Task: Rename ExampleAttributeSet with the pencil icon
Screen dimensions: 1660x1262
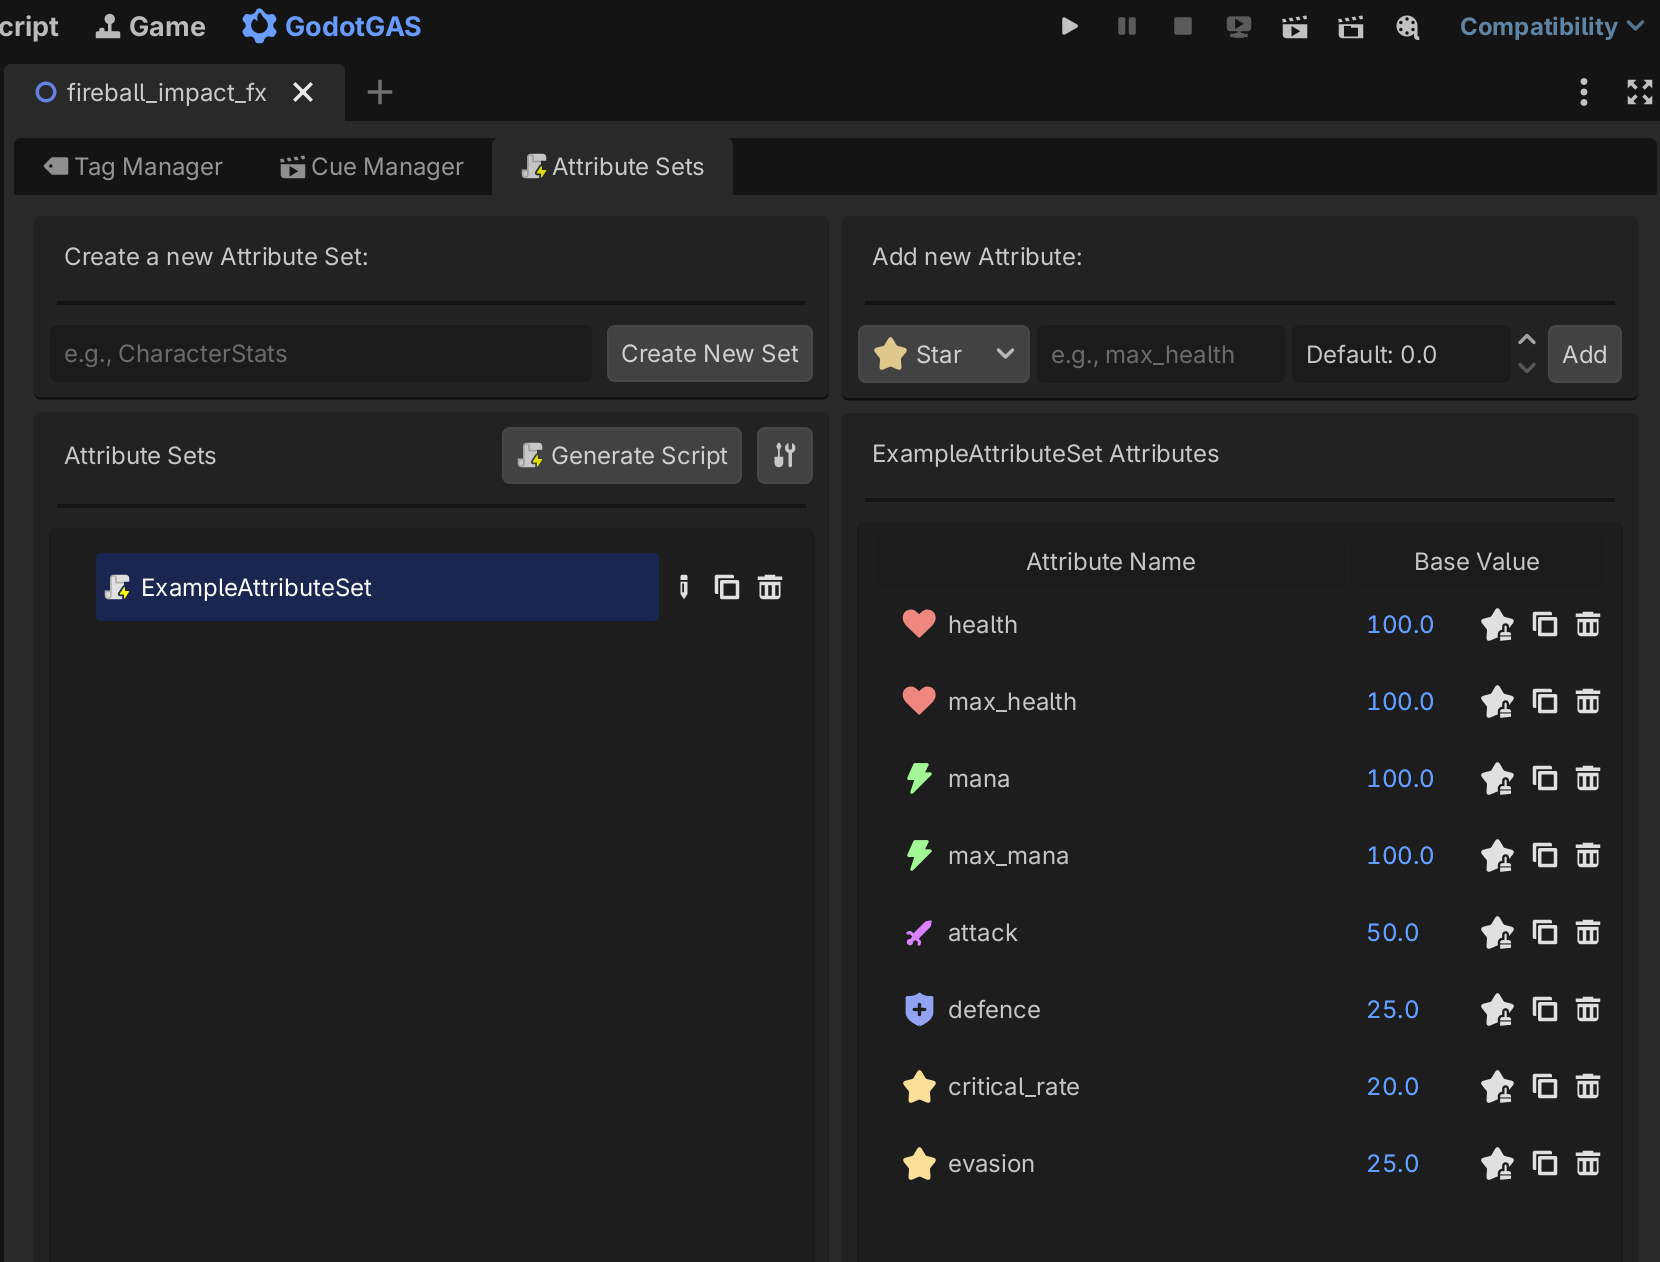Action: (684, 587)
